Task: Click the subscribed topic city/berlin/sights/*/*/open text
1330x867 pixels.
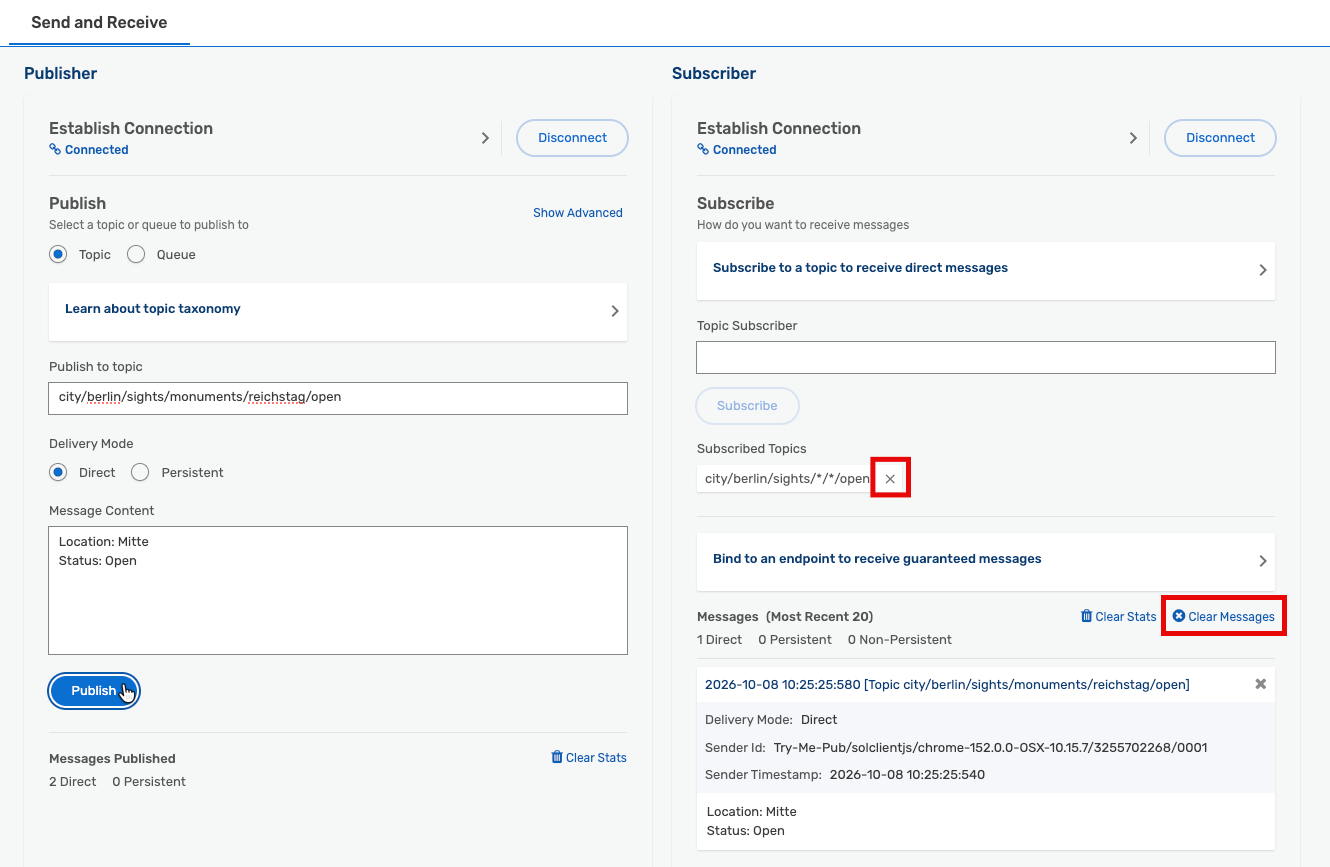Action: pyautogui.click(x=787, y=479)
